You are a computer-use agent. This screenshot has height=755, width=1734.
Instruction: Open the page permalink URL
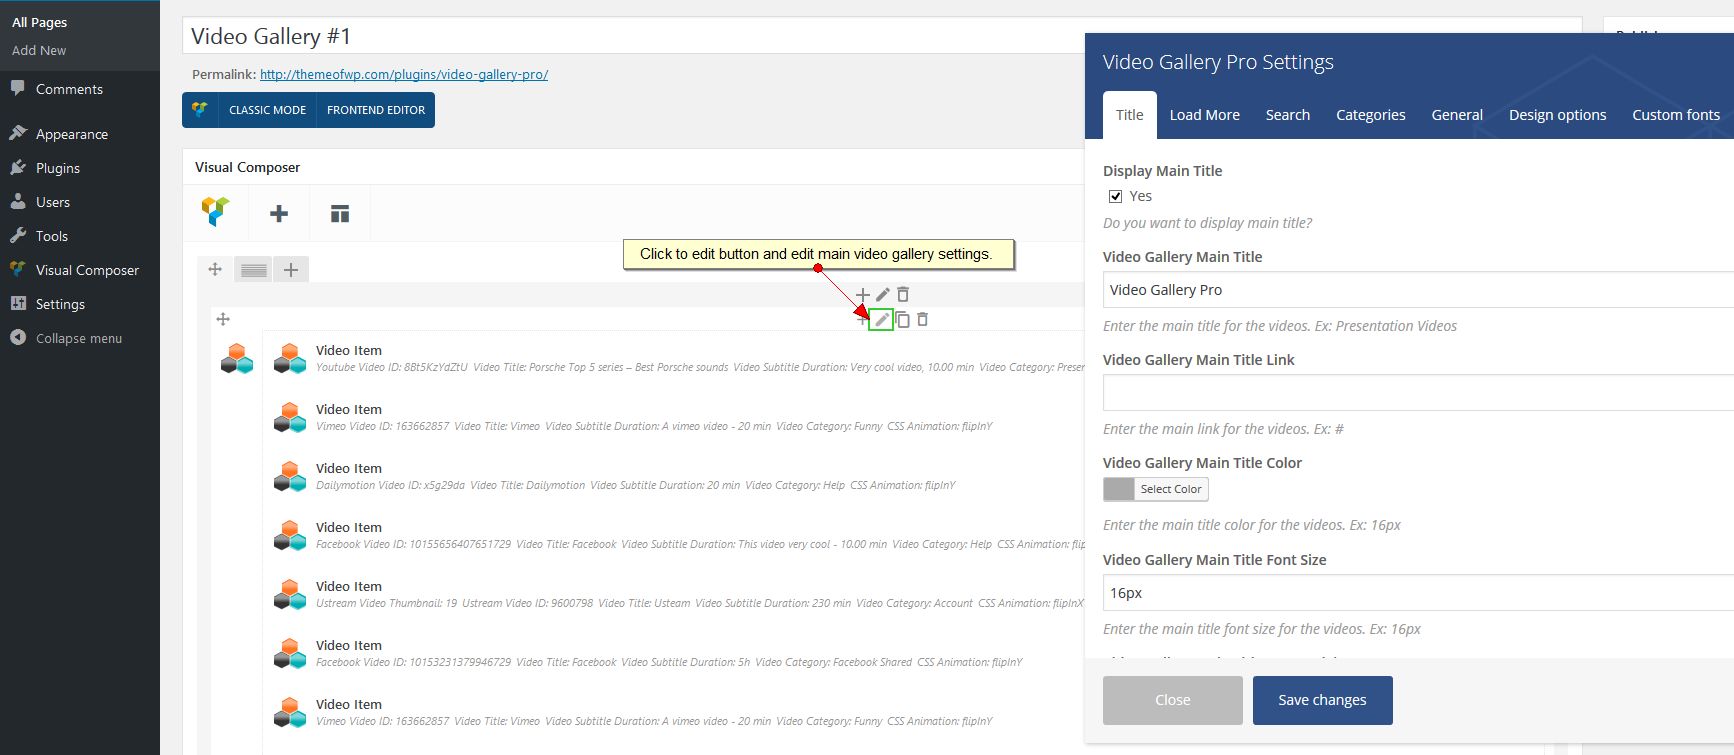pos(404,74)
